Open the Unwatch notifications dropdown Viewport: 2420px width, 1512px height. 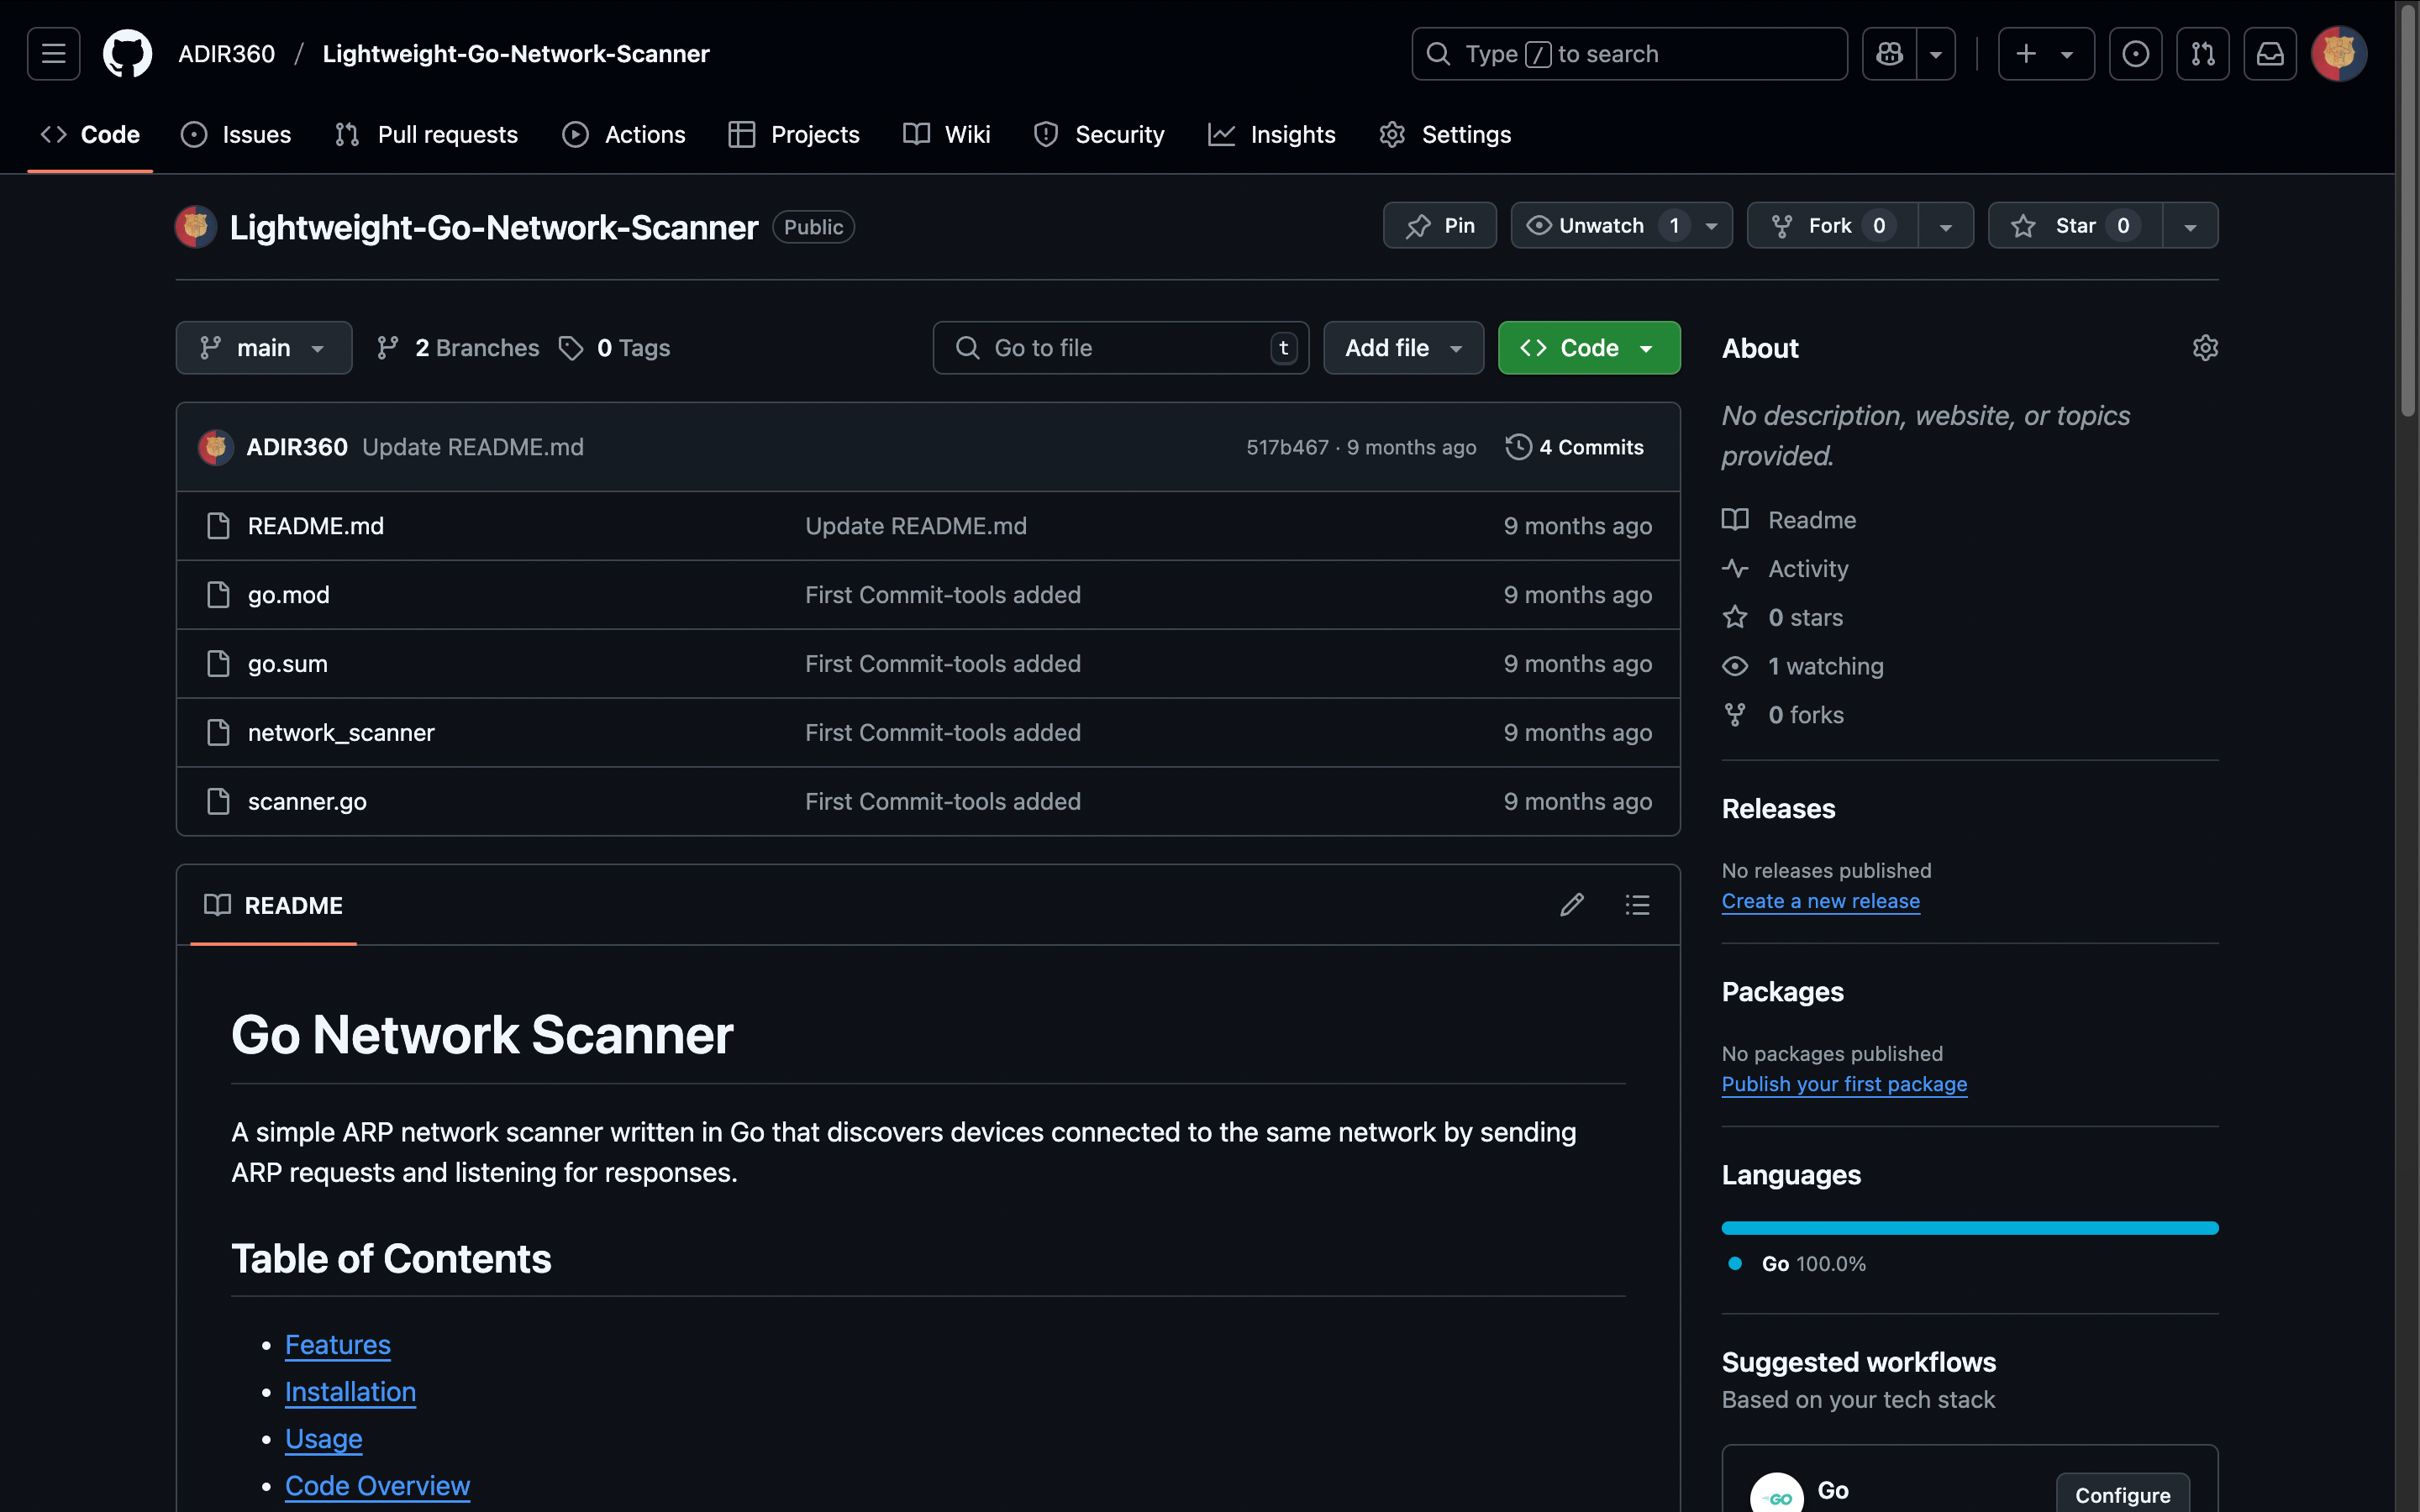(1621, 226)
